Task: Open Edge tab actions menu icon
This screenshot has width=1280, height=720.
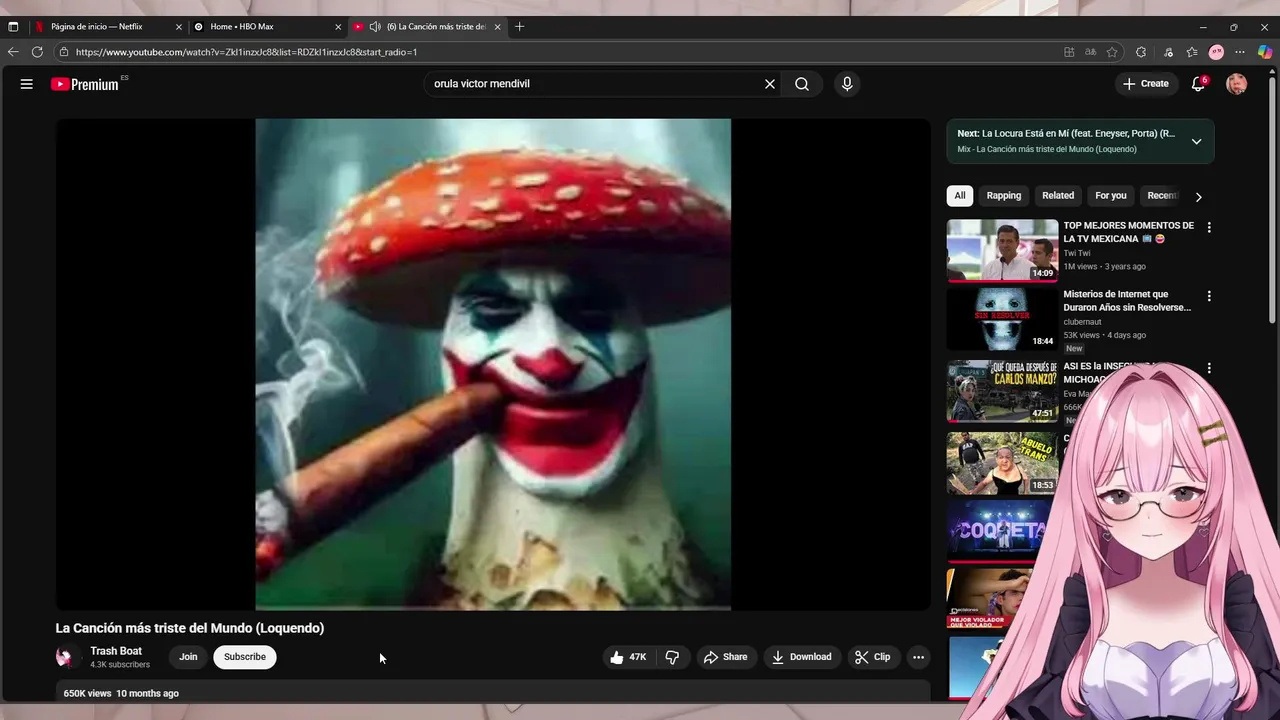Action: pos(13,27)
